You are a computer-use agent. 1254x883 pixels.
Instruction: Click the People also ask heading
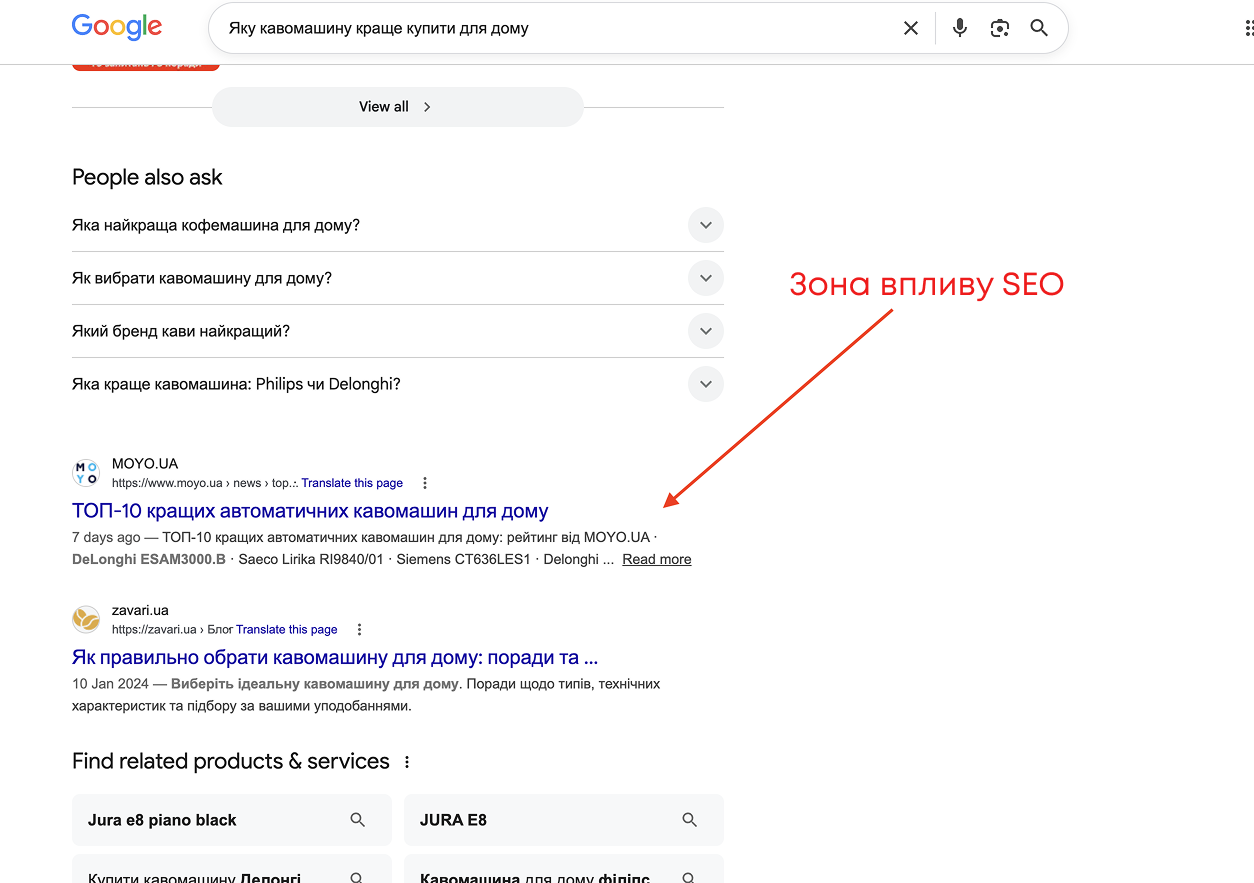147,177
